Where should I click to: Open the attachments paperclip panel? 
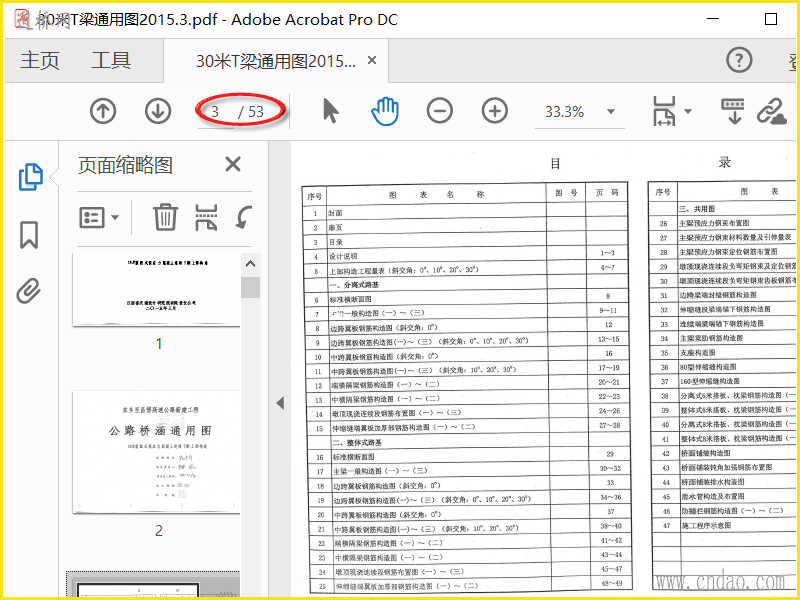point(29,291)
